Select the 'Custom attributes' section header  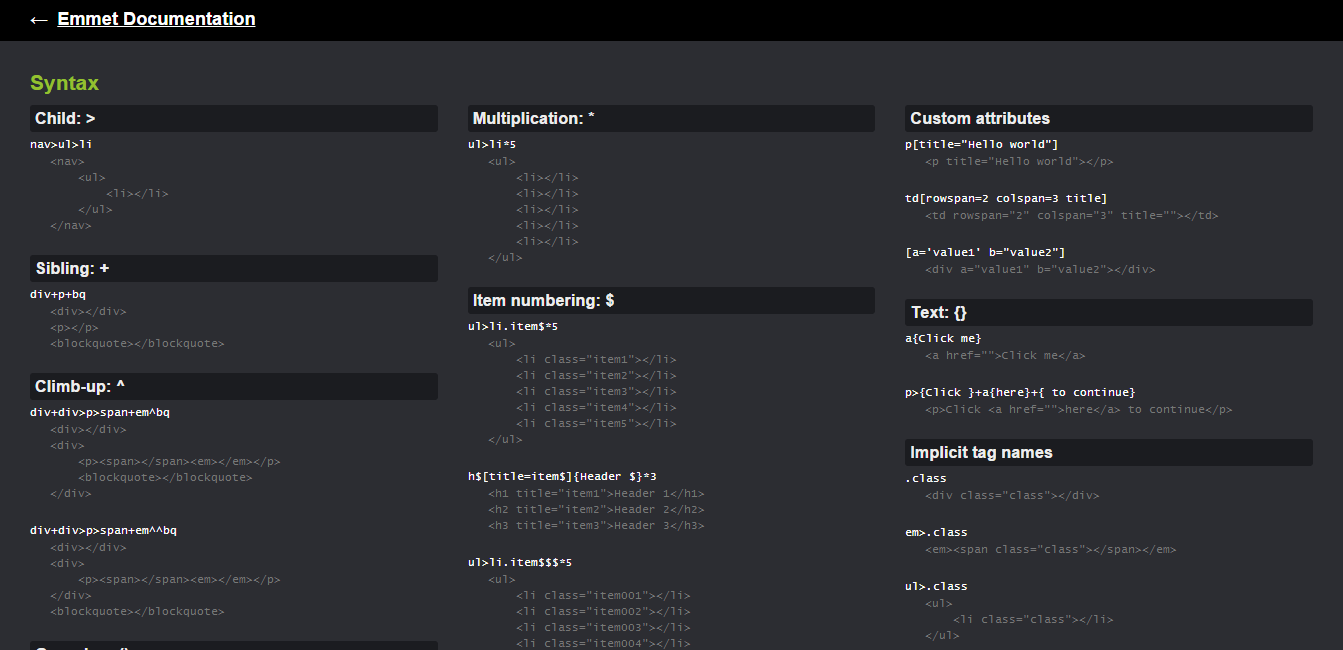click(1109, 118)
